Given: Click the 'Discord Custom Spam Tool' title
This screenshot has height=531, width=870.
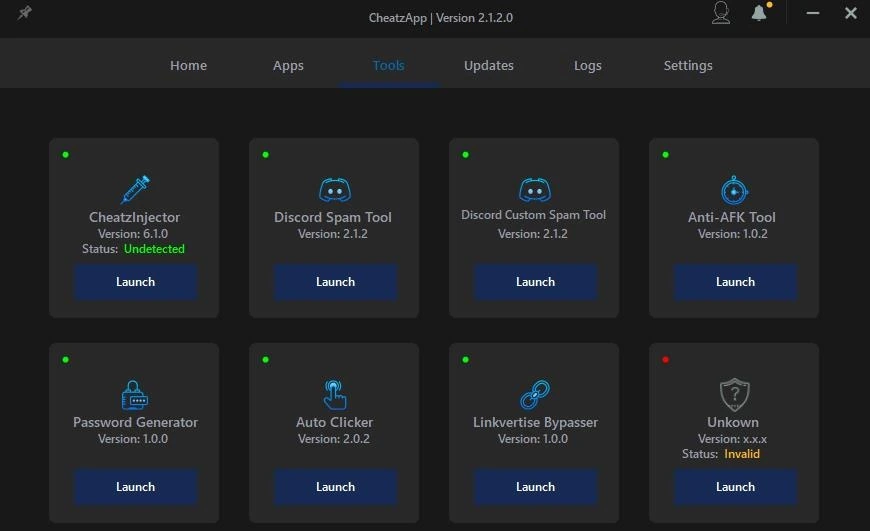Looking at the screenshot, I should (533, 215).
